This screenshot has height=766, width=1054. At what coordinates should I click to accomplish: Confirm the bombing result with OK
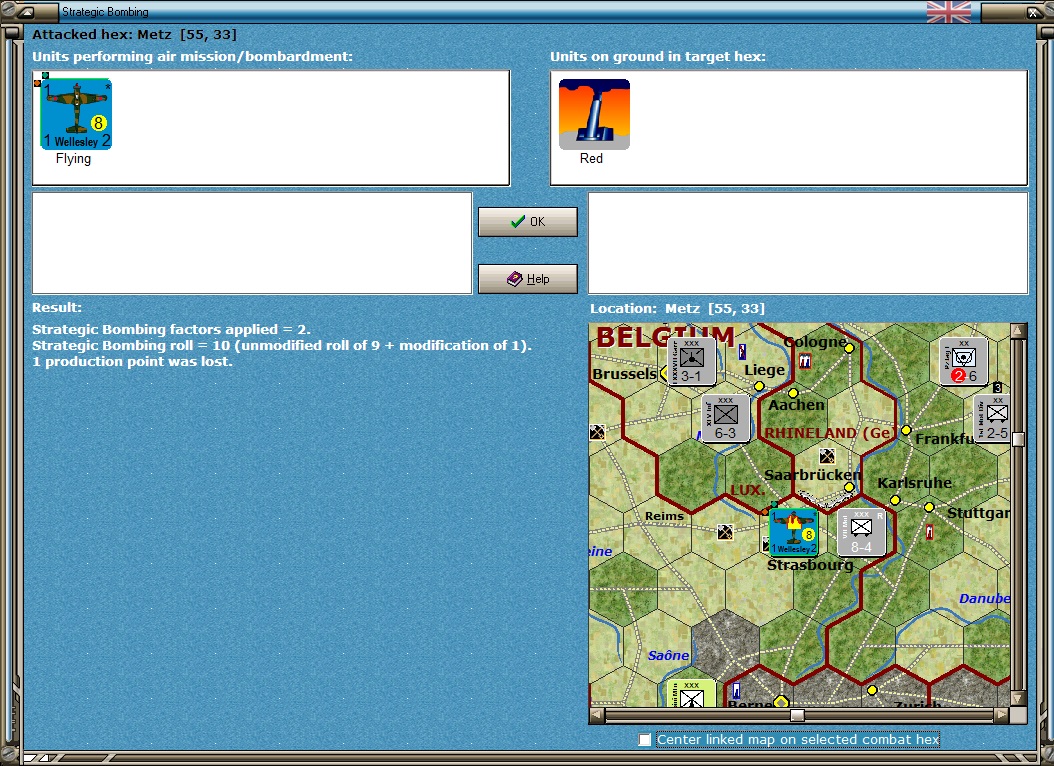(x=528, y=222)
